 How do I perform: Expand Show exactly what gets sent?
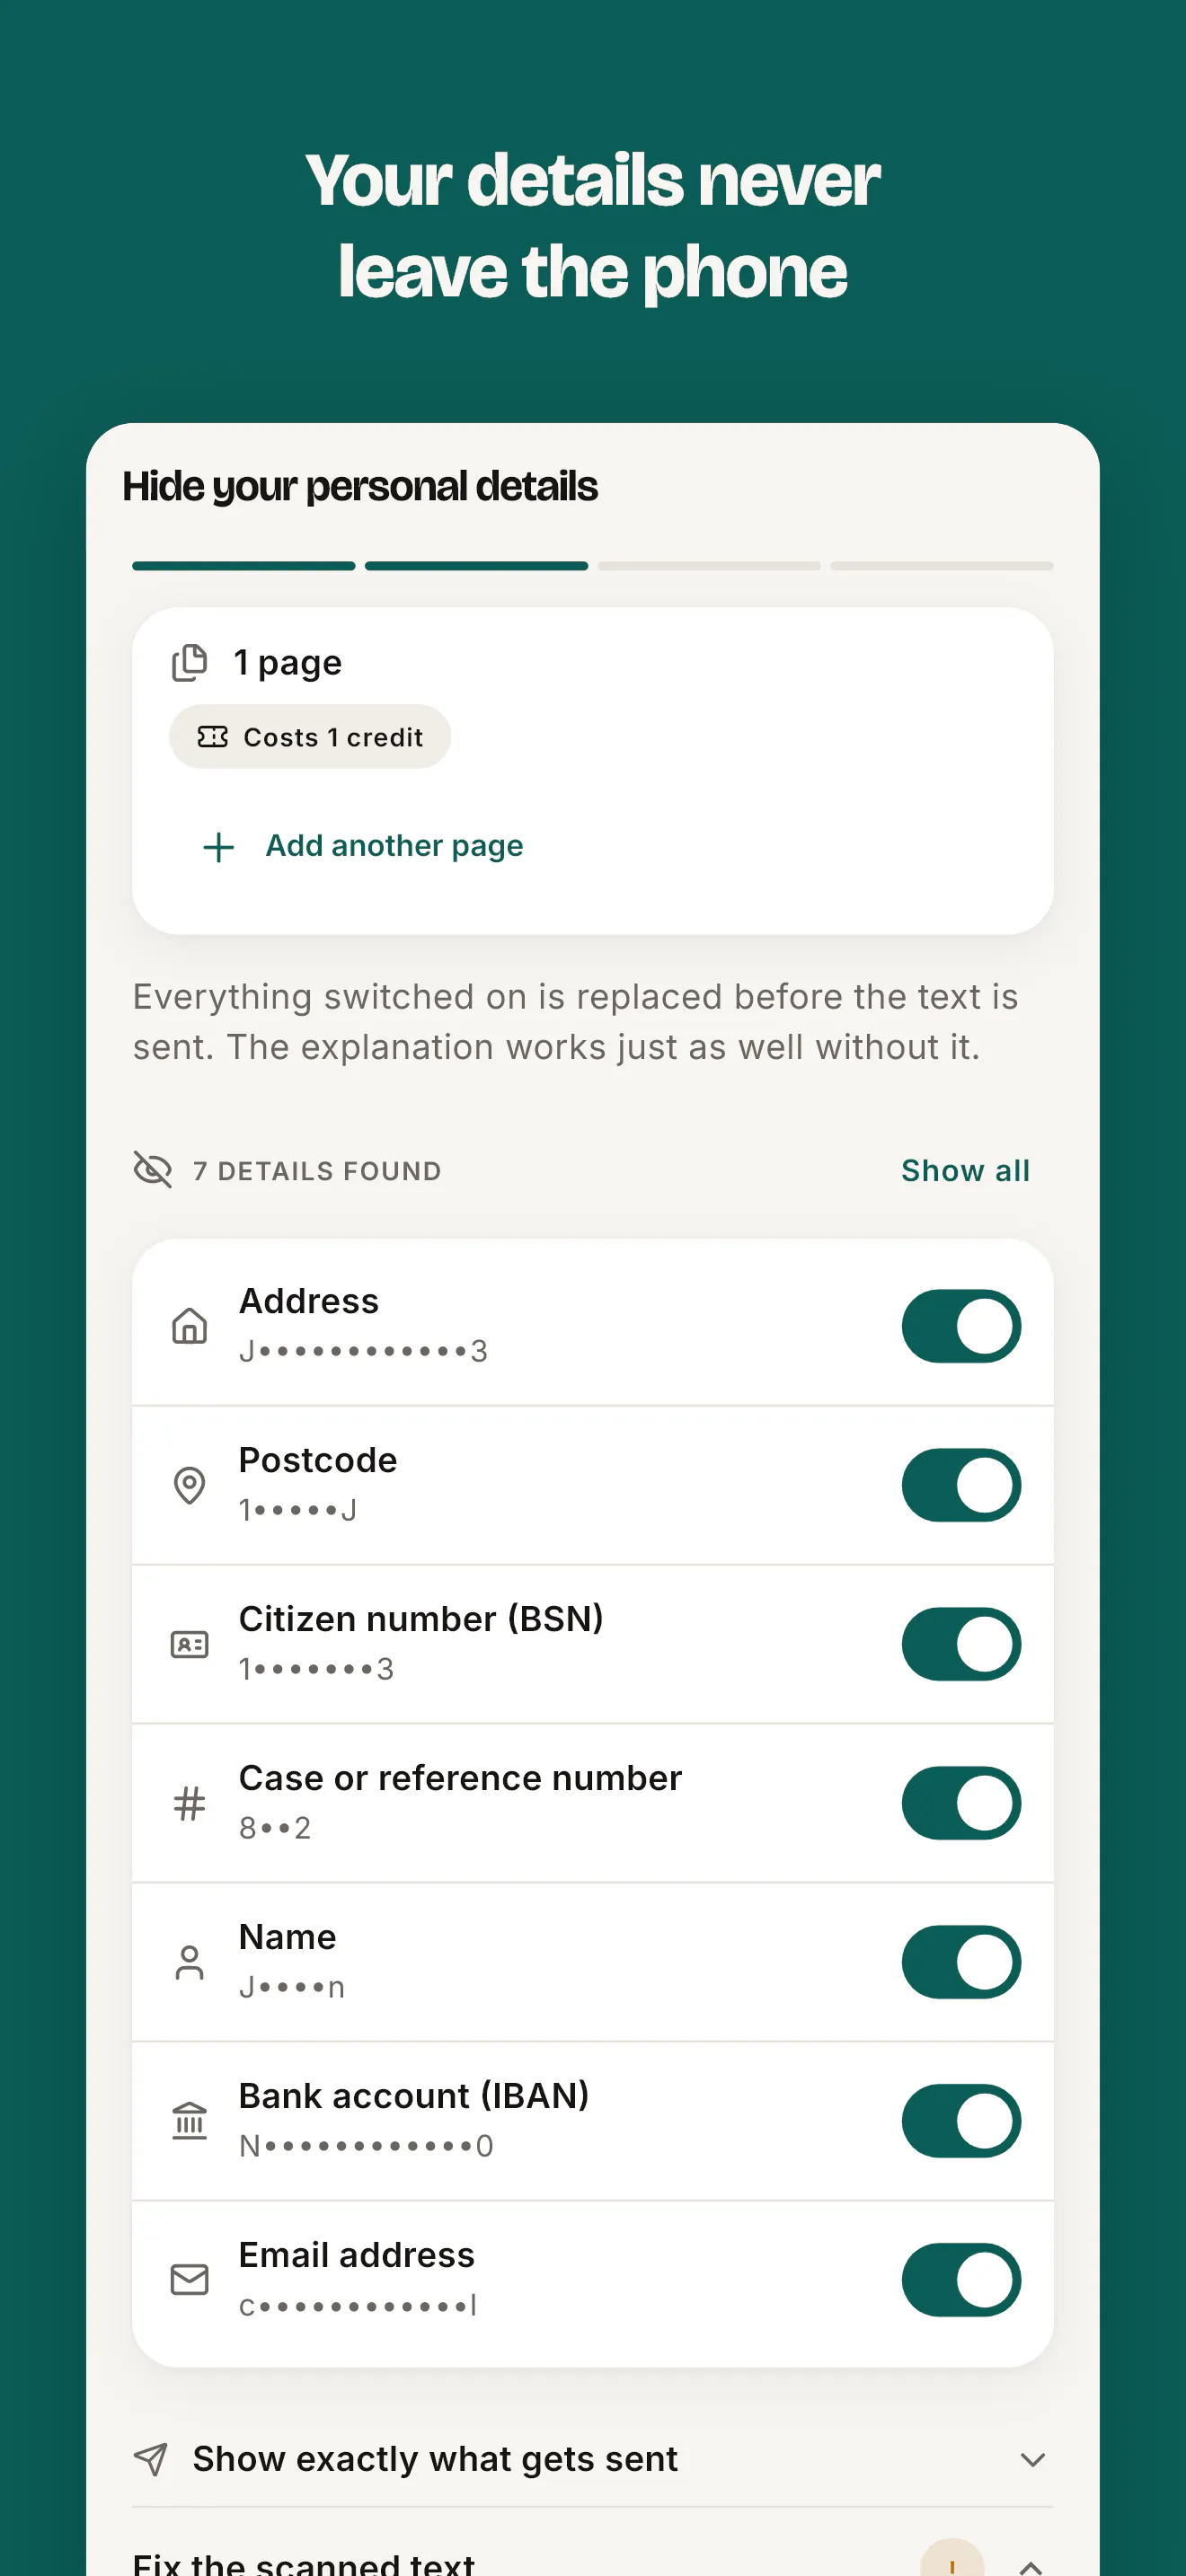[592, 2459]
